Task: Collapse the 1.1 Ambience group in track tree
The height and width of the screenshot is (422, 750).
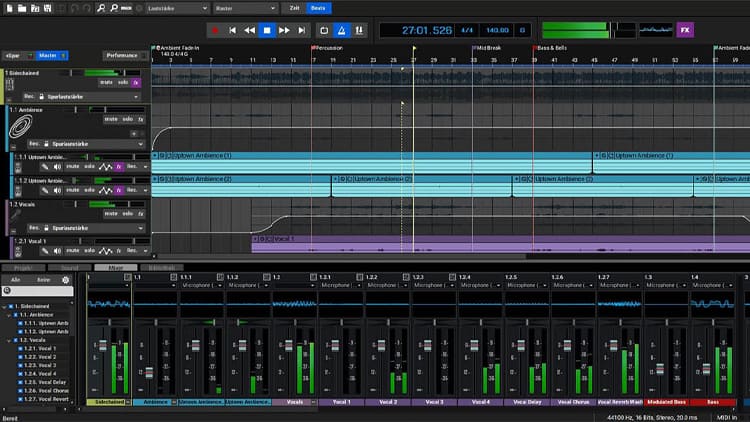Action: 10,315
